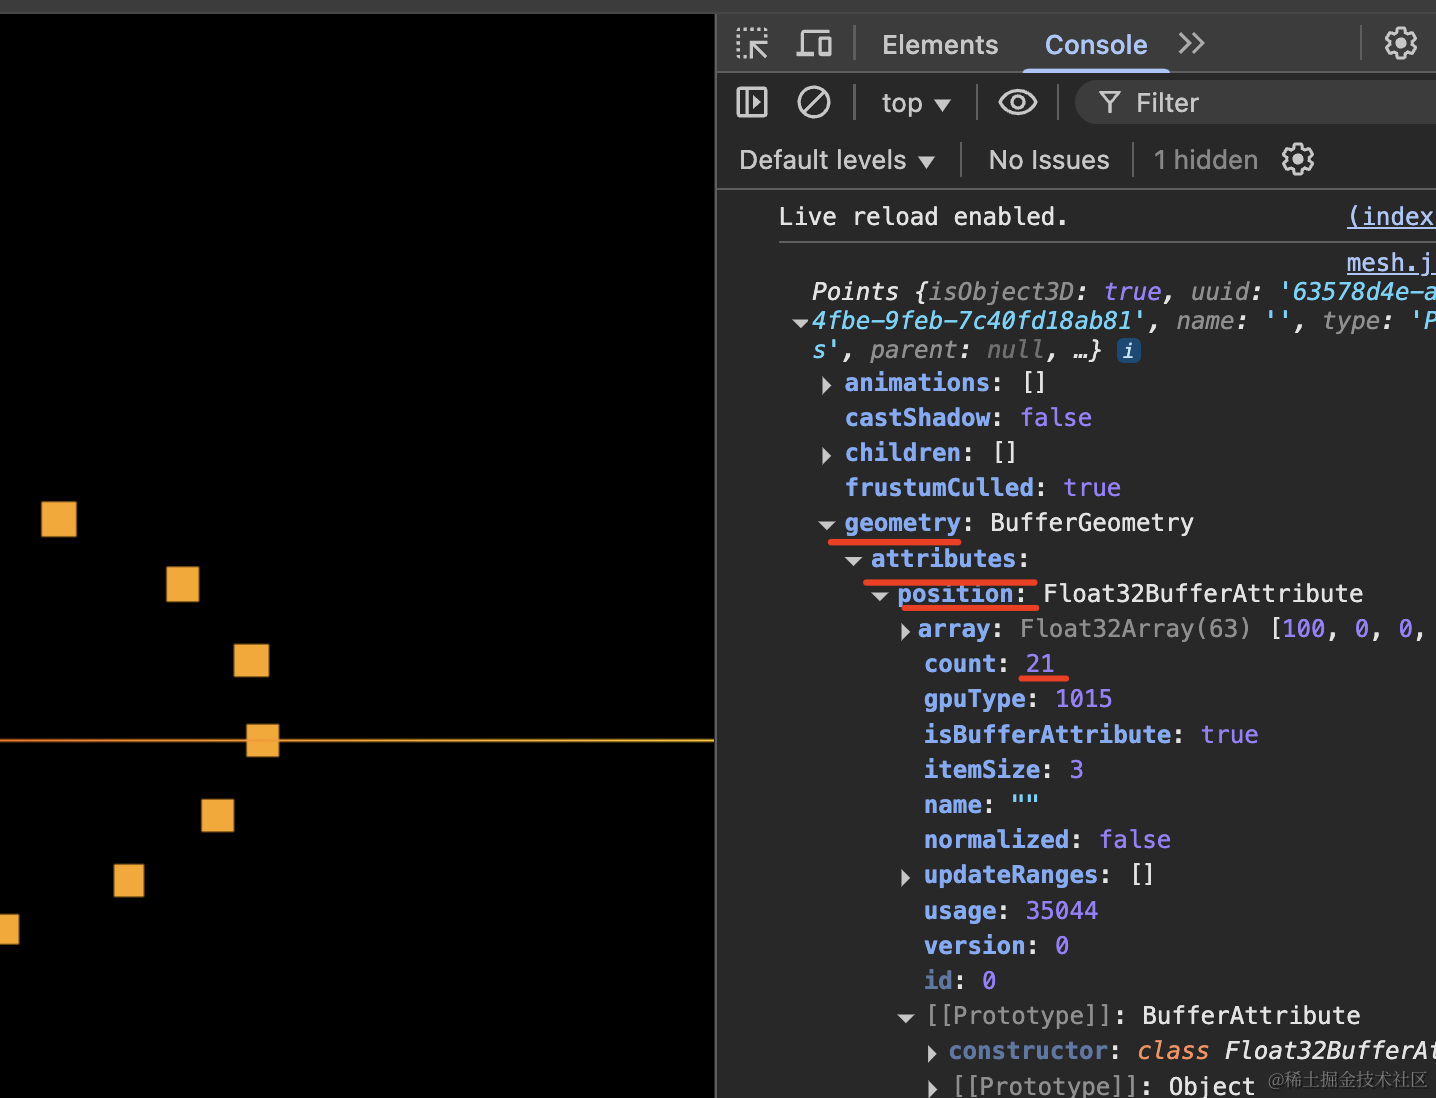Collapse the geometry BufferGeometry node
1436x1098 pixels.
tap(826, 524)
